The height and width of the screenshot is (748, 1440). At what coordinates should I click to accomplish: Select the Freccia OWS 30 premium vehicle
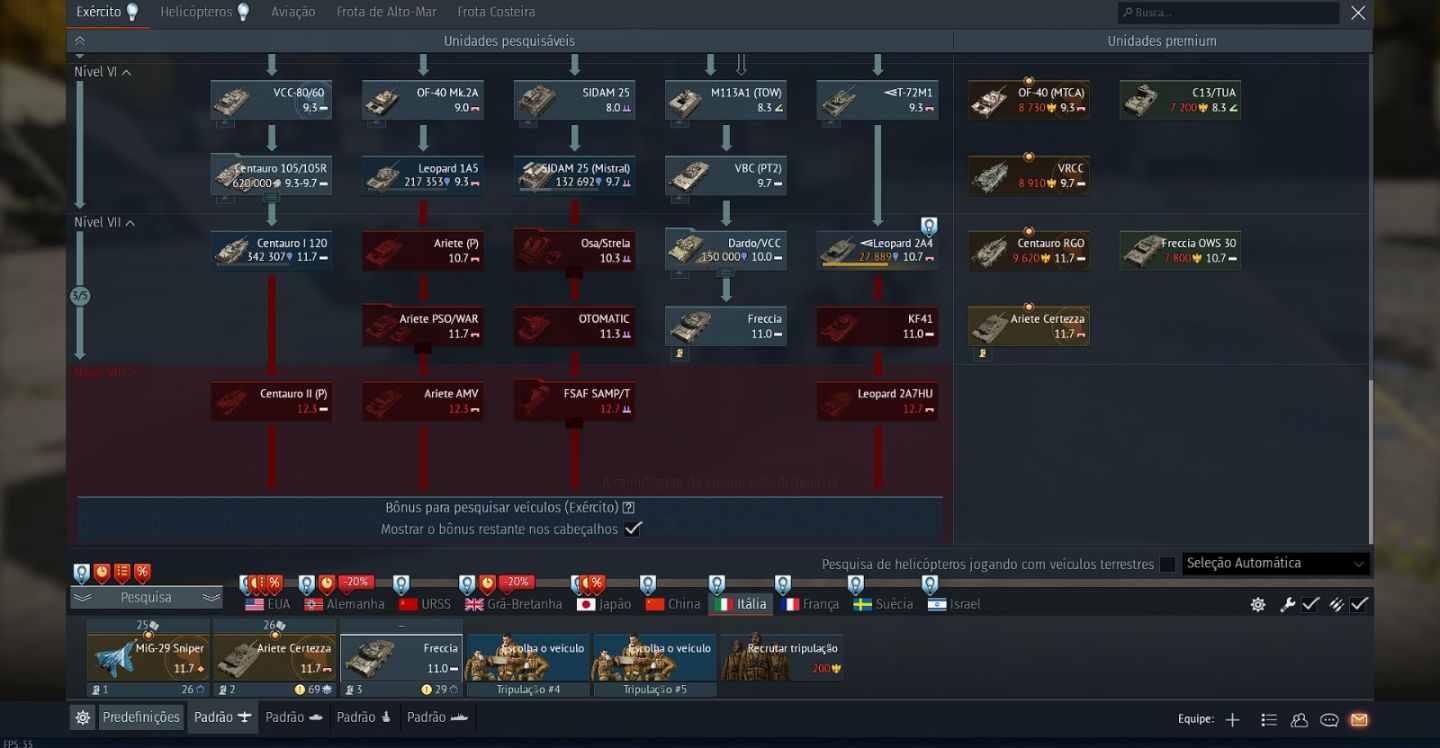(x=1180, y=250)
